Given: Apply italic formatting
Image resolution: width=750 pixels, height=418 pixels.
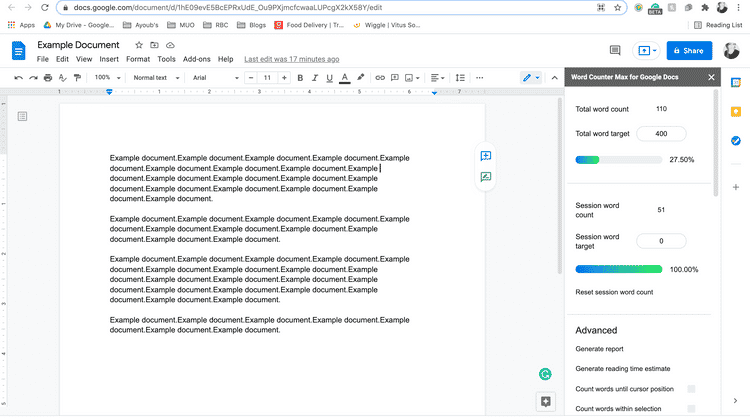Looking at the screenshot, I should coord(314,77).
